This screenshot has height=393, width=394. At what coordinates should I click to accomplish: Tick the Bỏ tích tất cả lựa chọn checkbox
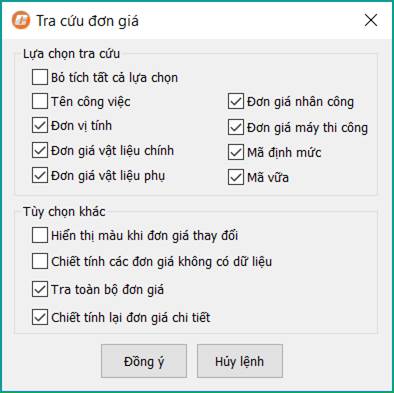click(40, 77)
